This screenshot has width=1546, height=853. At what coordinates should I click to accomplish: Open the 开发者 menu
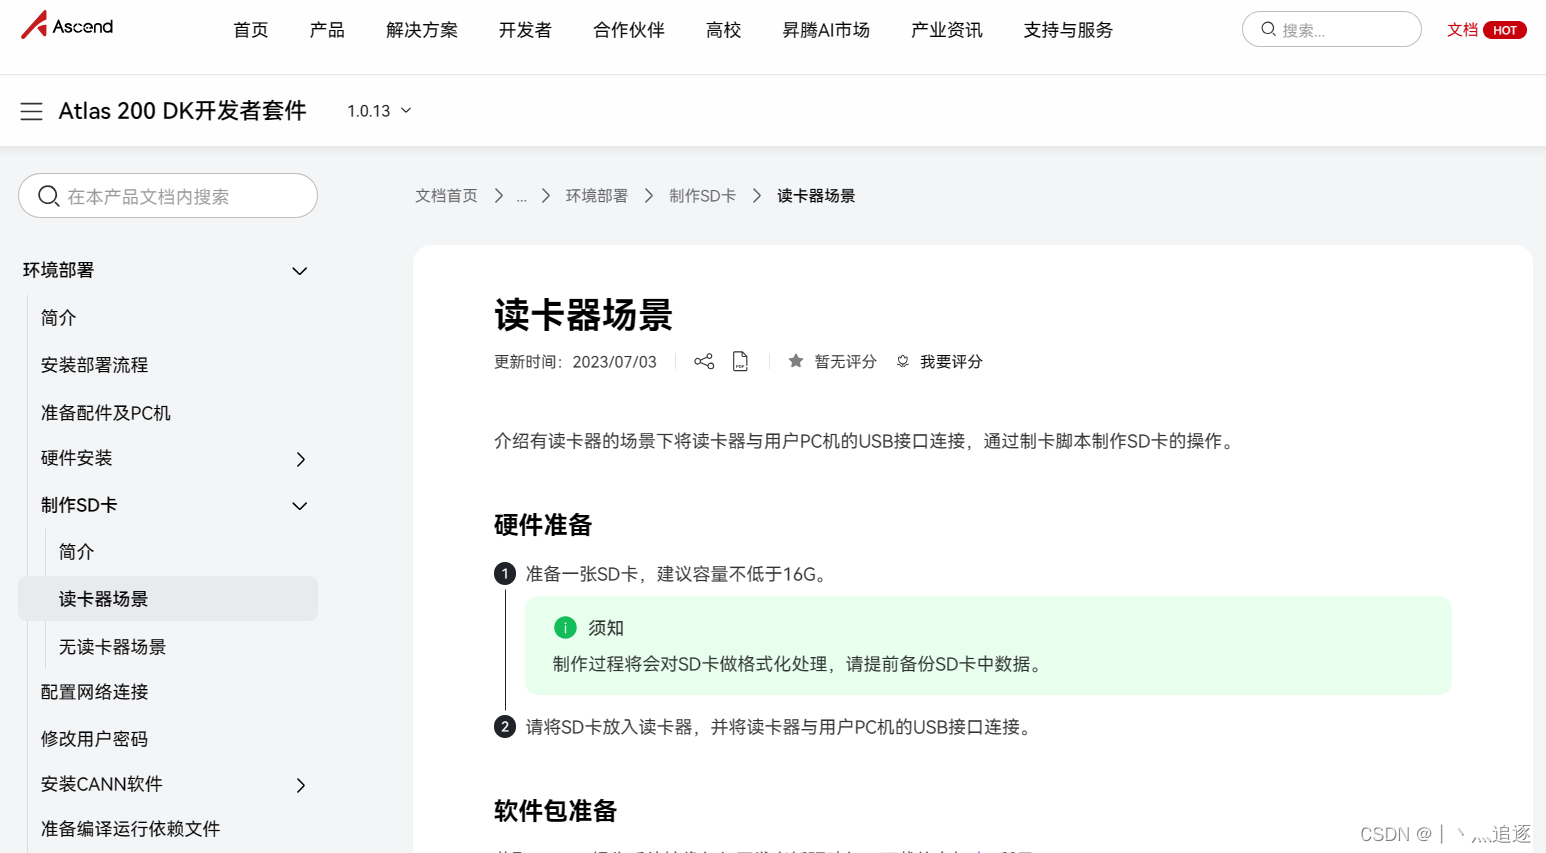coord(525,30)
